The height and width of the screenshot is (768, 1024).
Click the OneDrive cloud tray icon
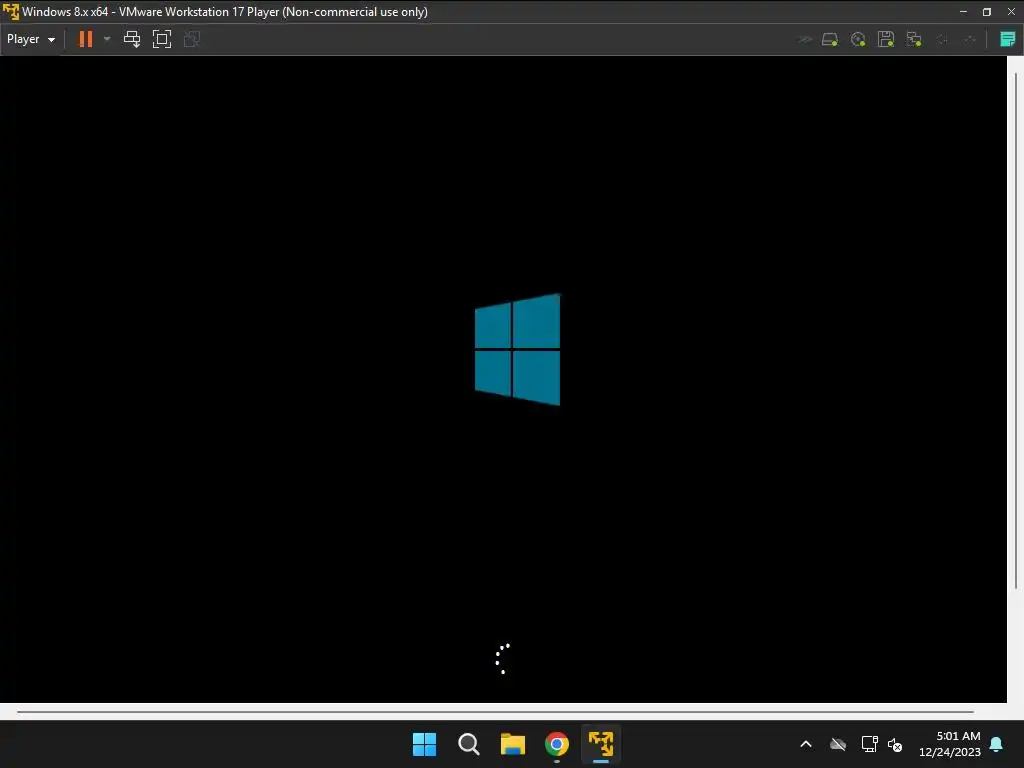click(x=838, y=744)
